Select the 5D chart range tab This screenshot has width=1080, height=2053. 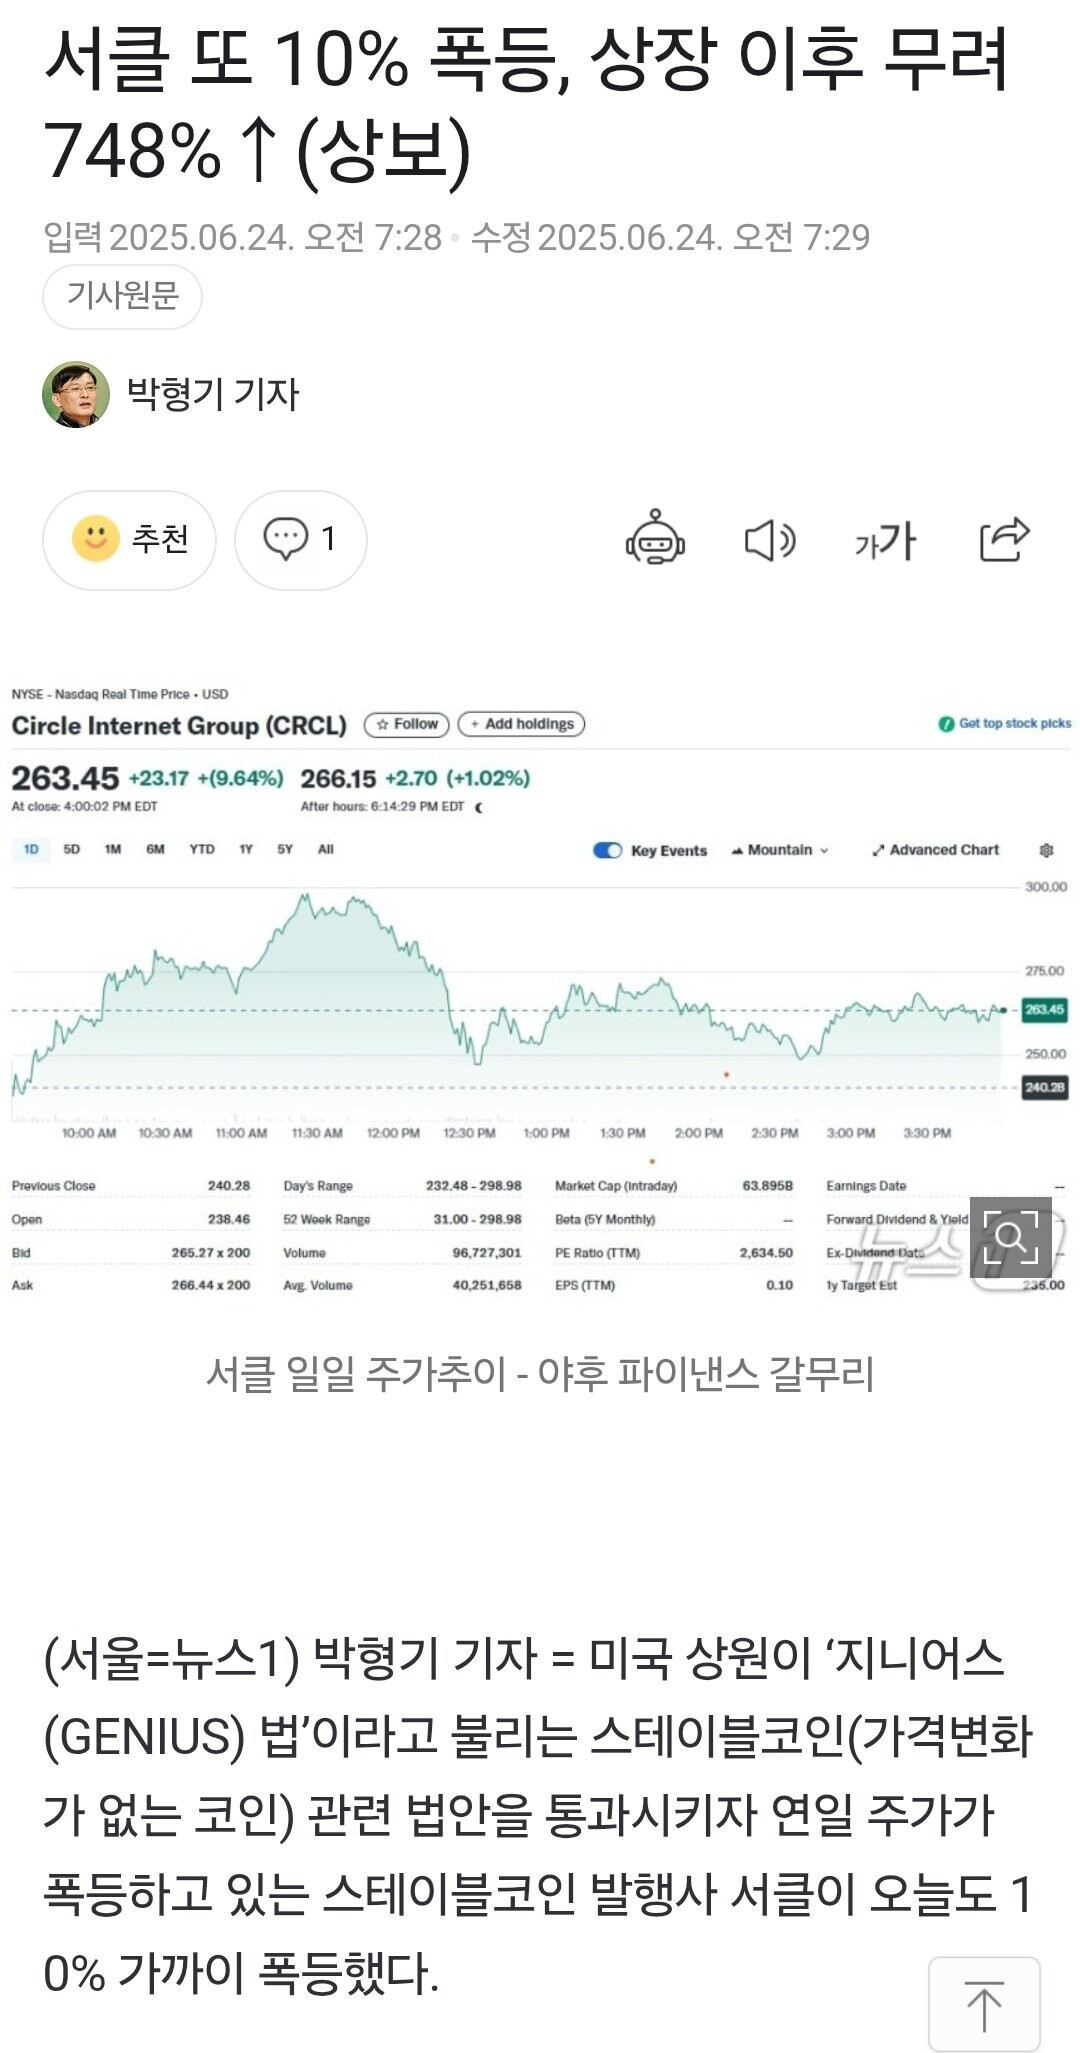pos(72,849)
